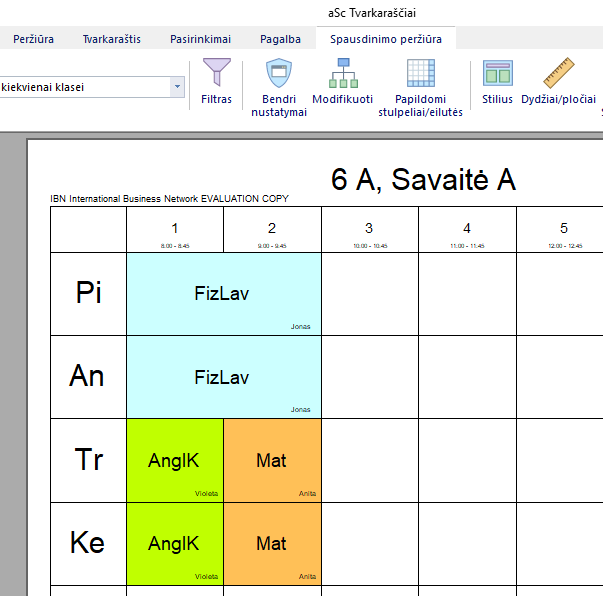Click the Tr day row header
603x596 pixels.
(x=88, y=460)
